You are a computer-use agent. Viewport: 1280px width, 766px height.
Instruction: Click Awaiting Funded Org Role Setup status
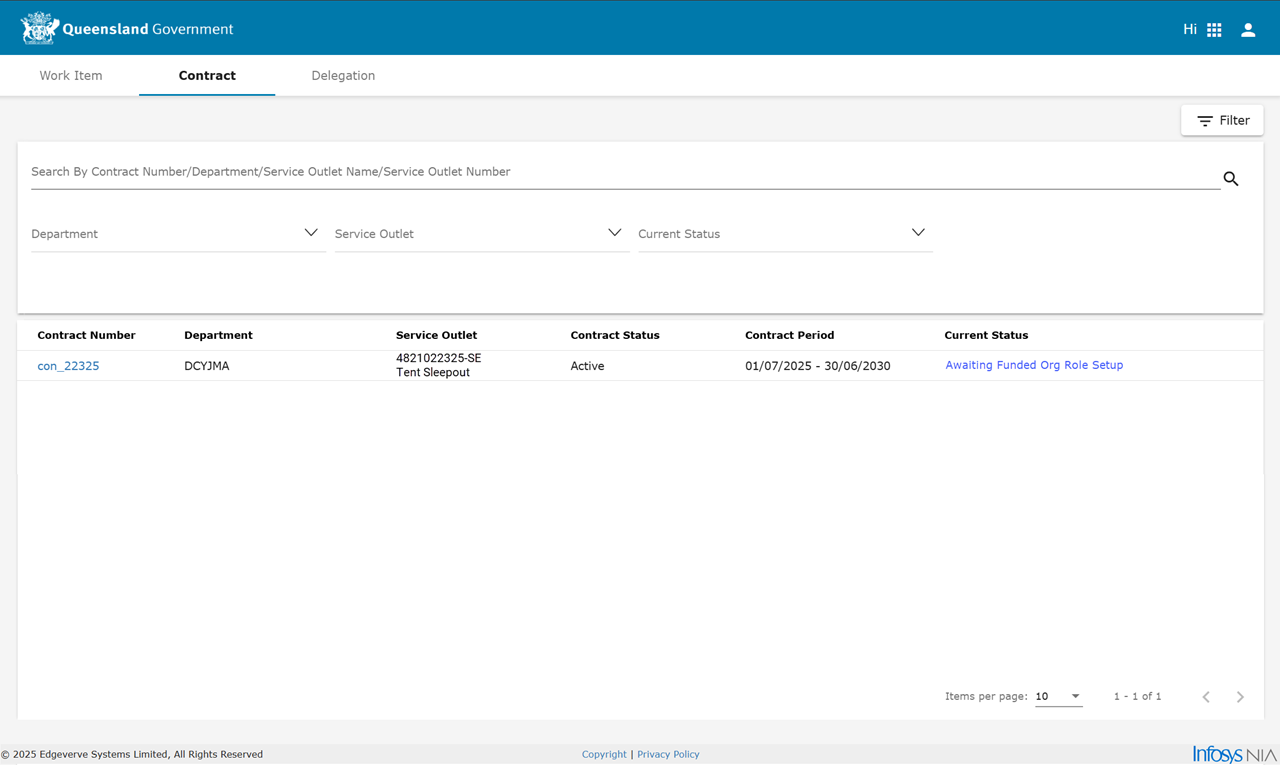coord(1034,365)
